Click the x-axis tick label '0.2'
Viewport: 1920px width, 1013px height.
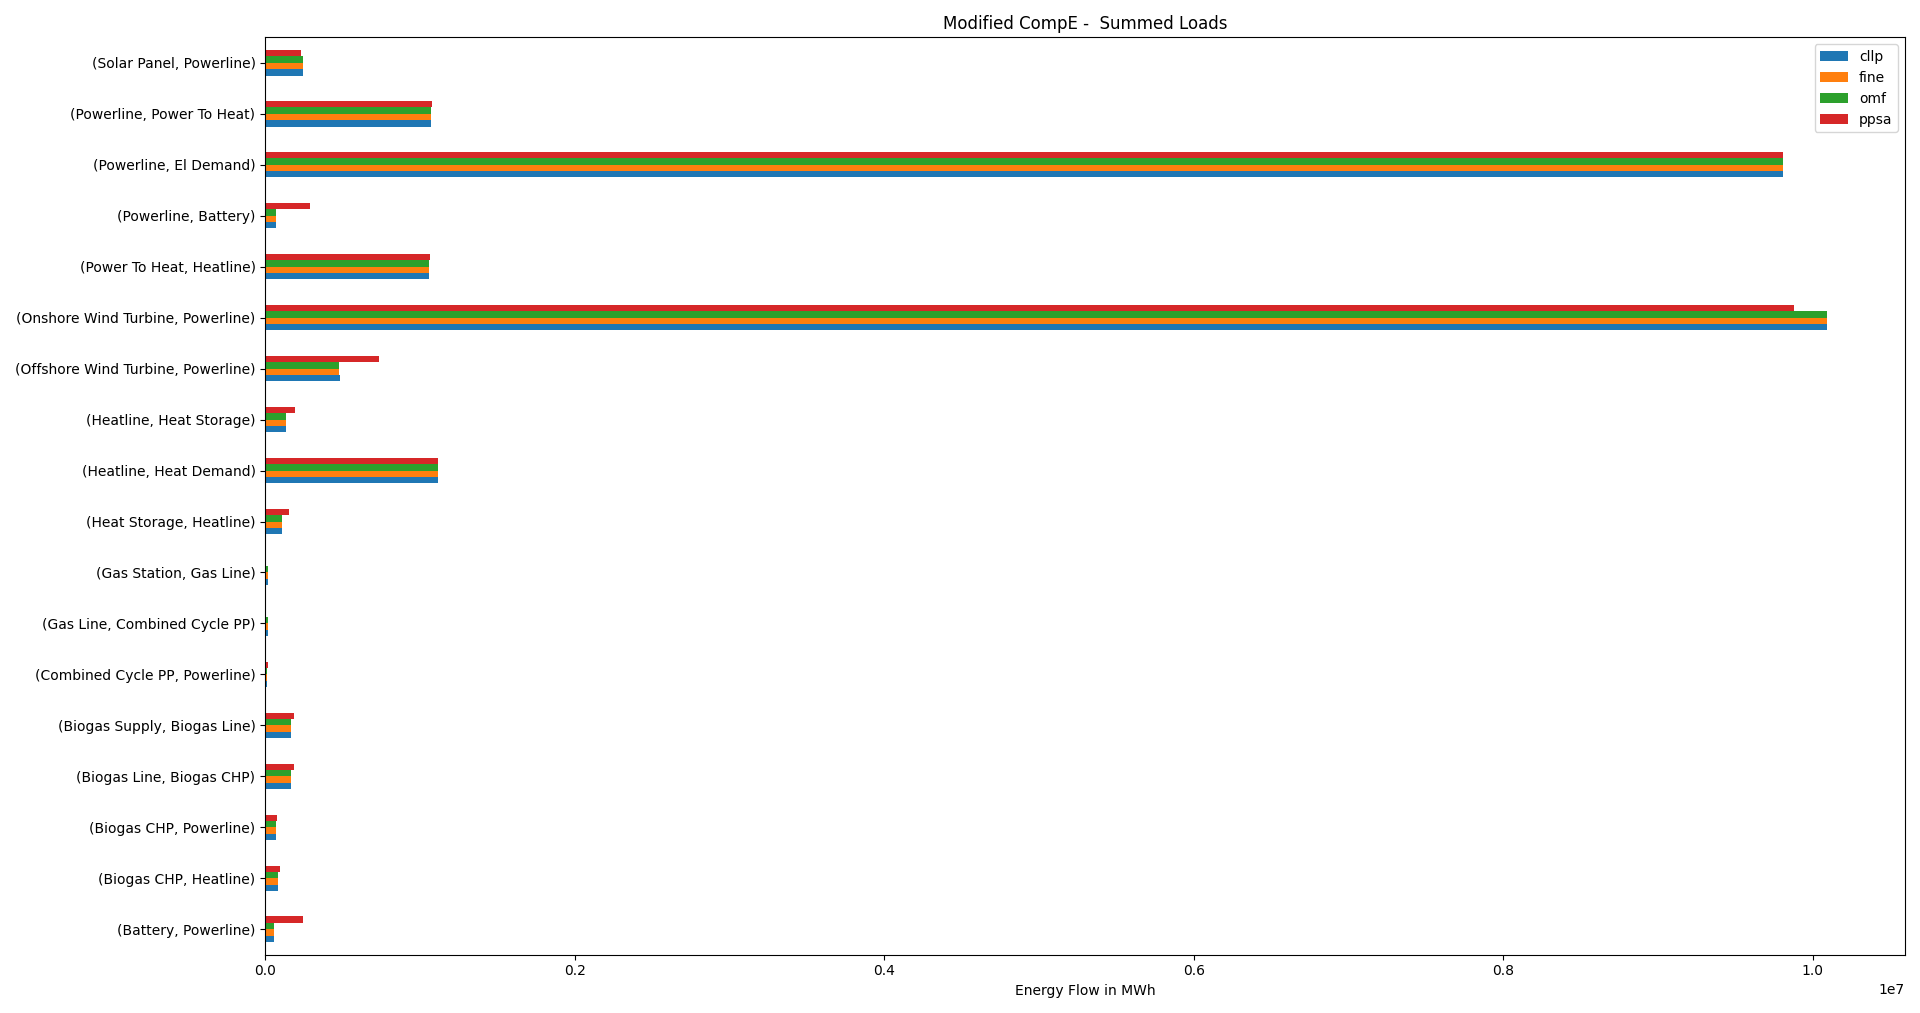(575, 969)
